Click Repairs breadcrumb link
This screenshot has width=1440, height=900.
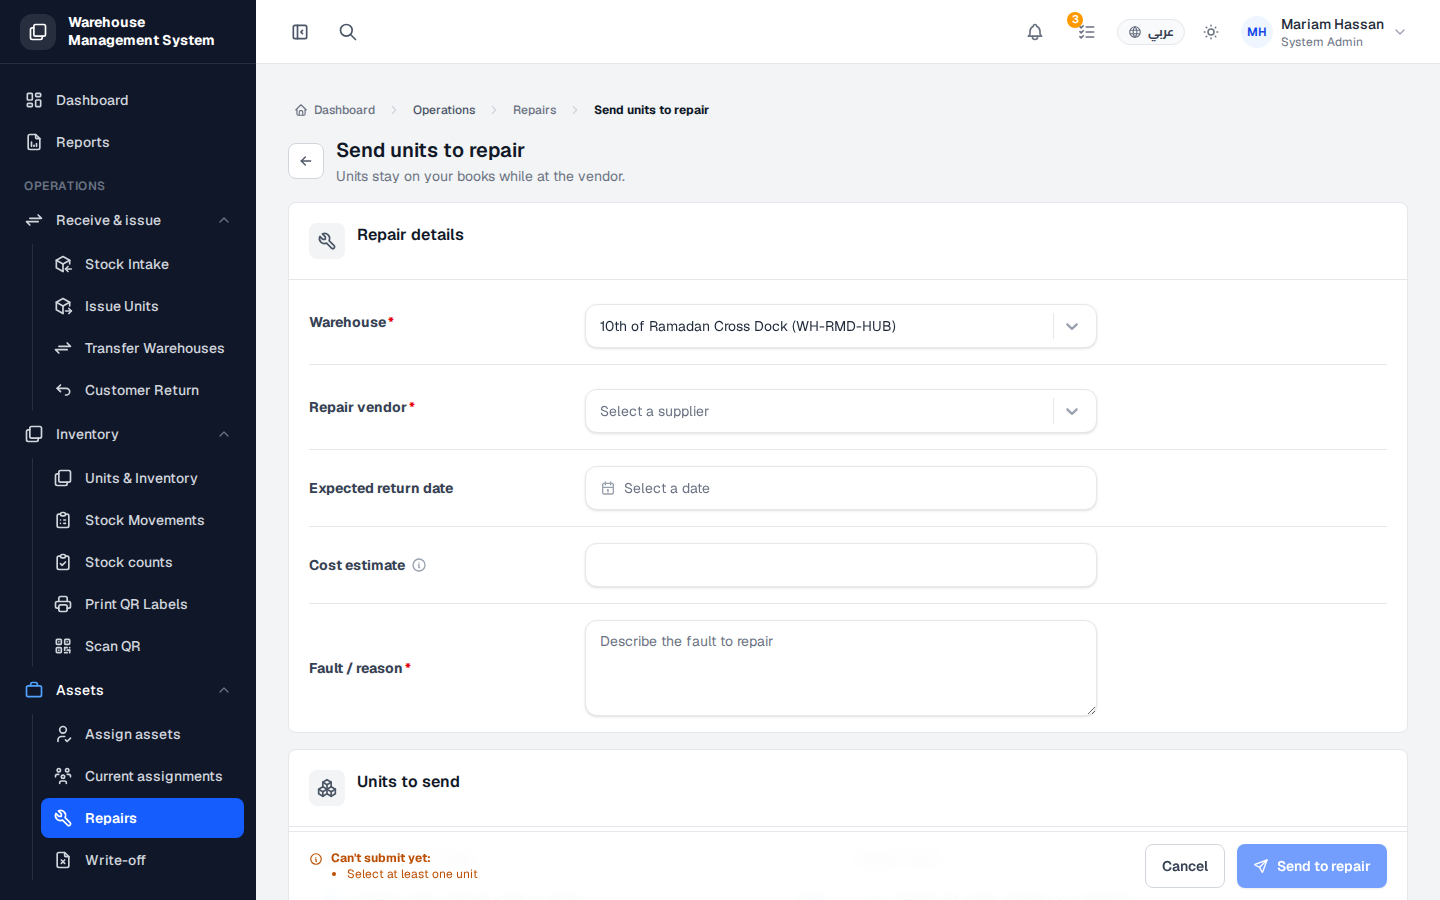click(535, 110)
